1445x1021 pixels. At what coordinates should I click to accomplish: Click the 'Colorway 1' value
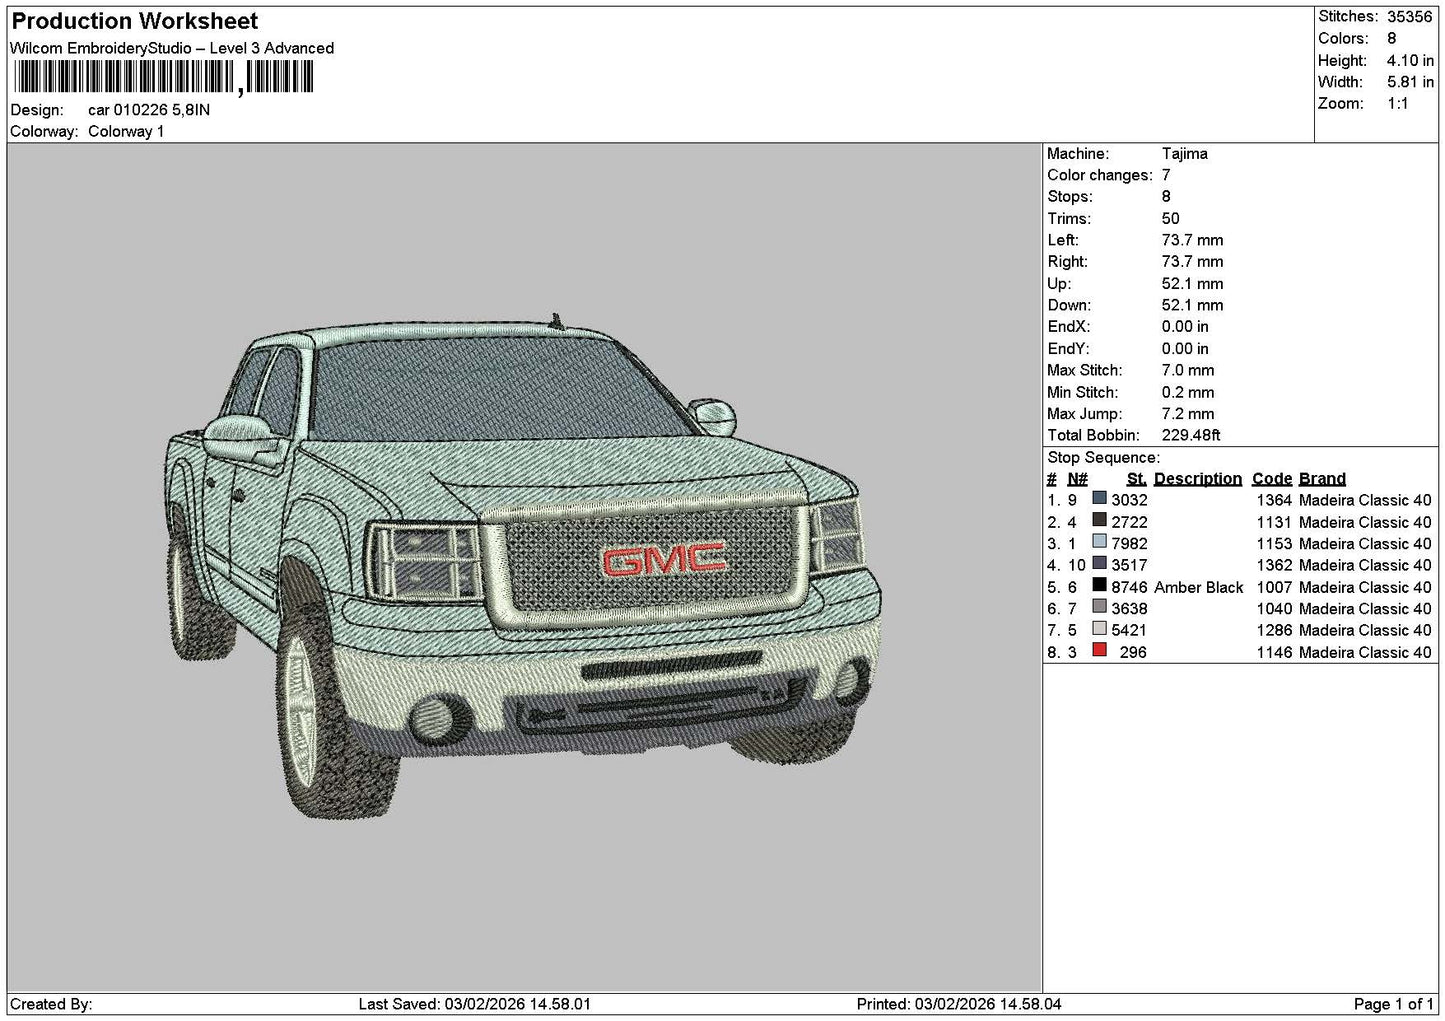(126, 132)
